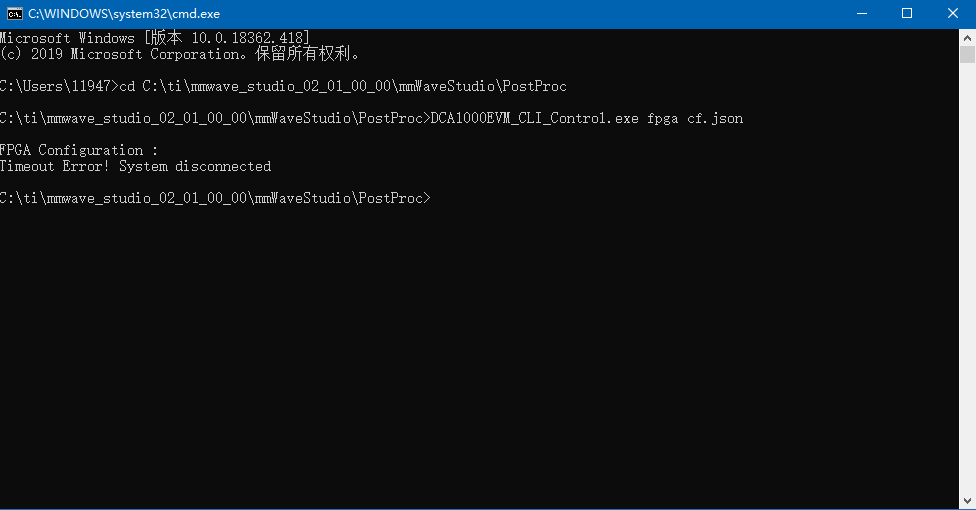This screenshot has height=510, width=976.
Task: Close the command prompt window
Action: pyautogui.click(x=953, y=14)
